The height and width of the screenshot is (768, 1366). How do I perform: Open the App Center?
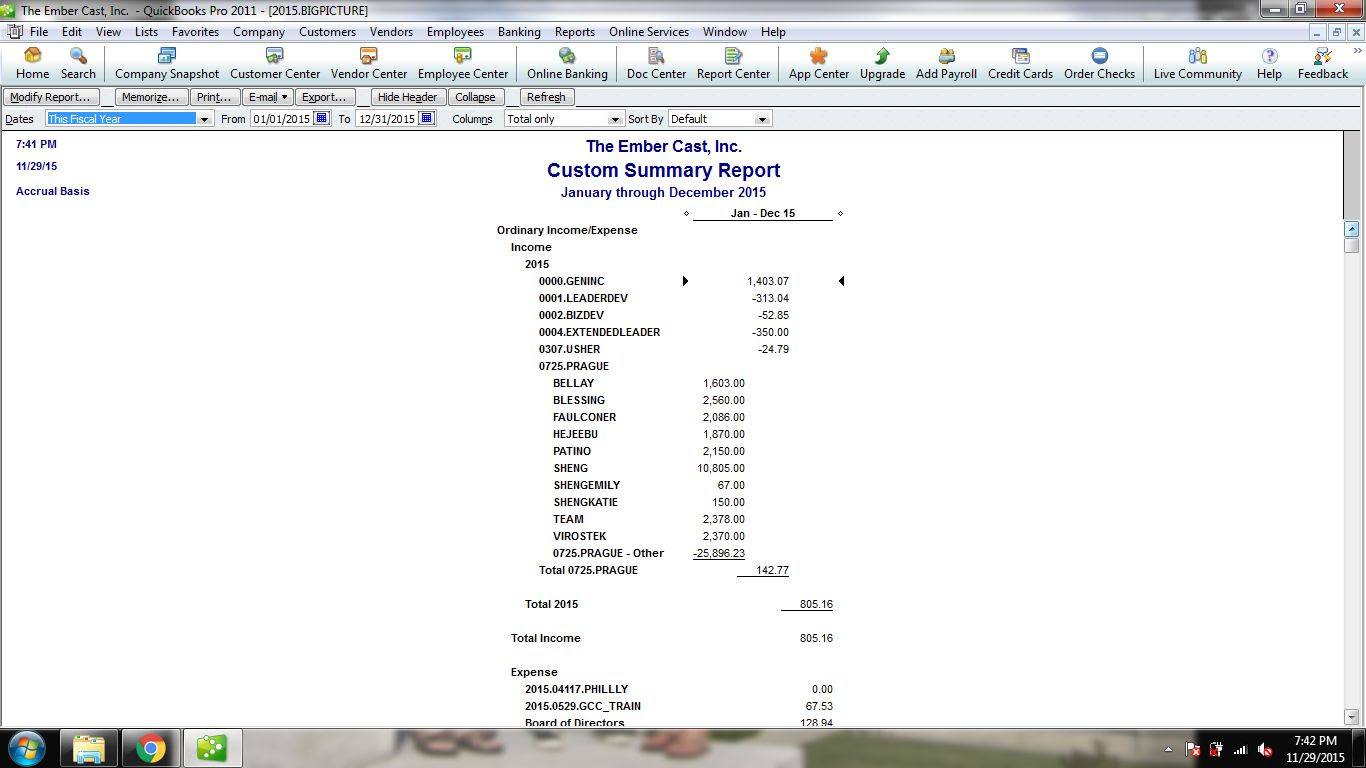click(819, 63)
